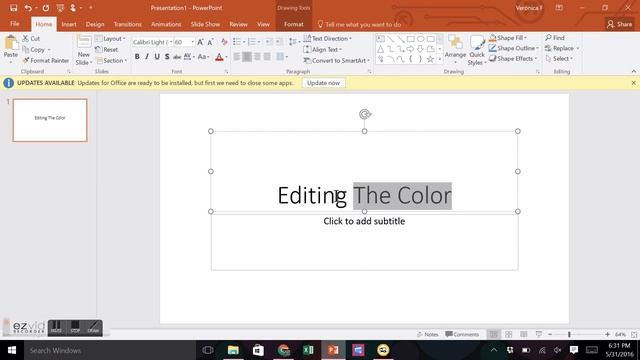640x360 pixels.
Task: Toggle italic formatting
Action: 147,57
